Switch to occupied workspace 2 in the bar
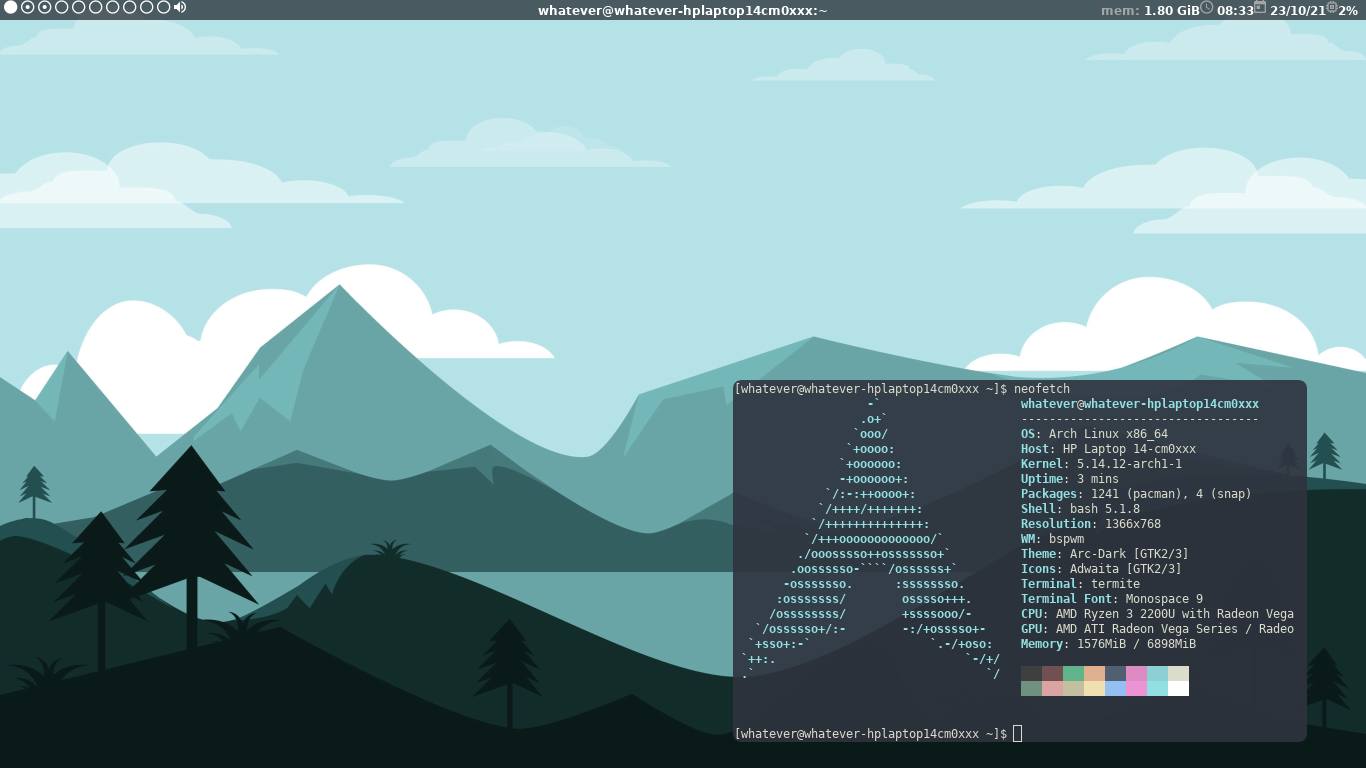Viewport: 1366px width, 768px height. (28, 7)
